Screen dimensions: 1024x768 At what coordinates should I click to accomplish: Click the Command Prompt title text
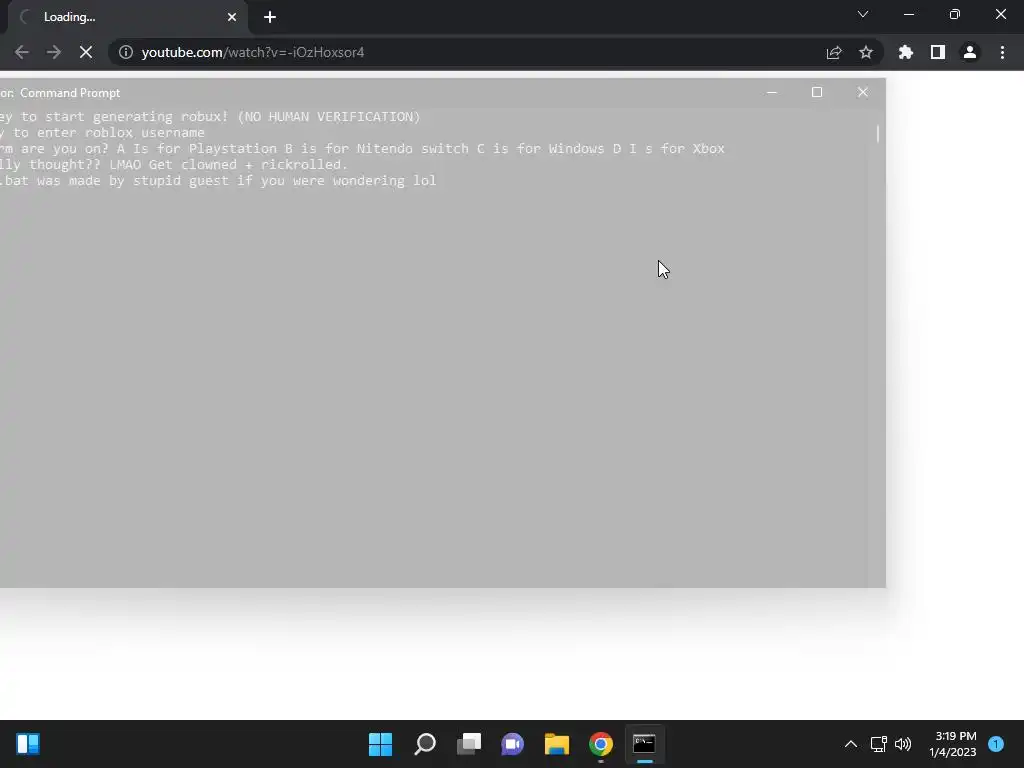click(70, 93)
